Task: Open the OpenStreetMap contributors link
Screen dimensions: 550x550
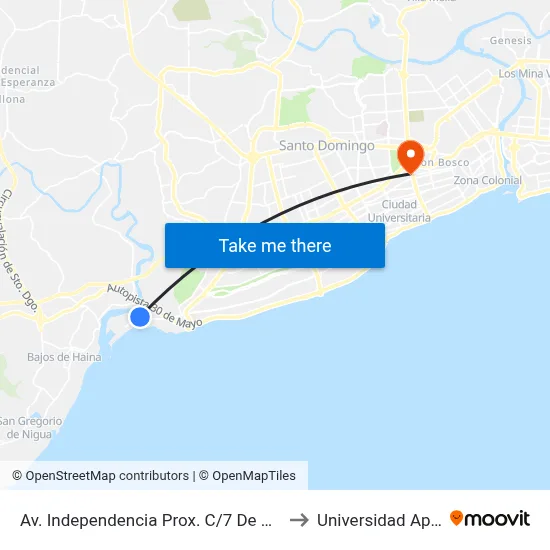Action: click(100, 476)
